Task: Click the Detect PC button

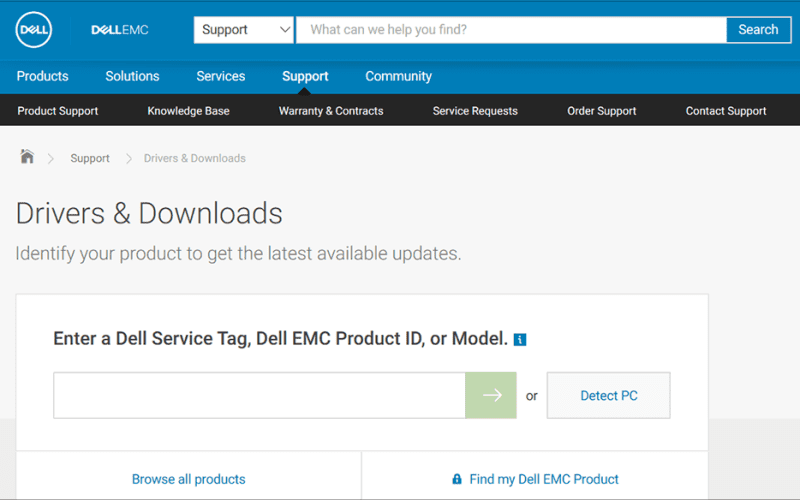Action: coord(609,395)
